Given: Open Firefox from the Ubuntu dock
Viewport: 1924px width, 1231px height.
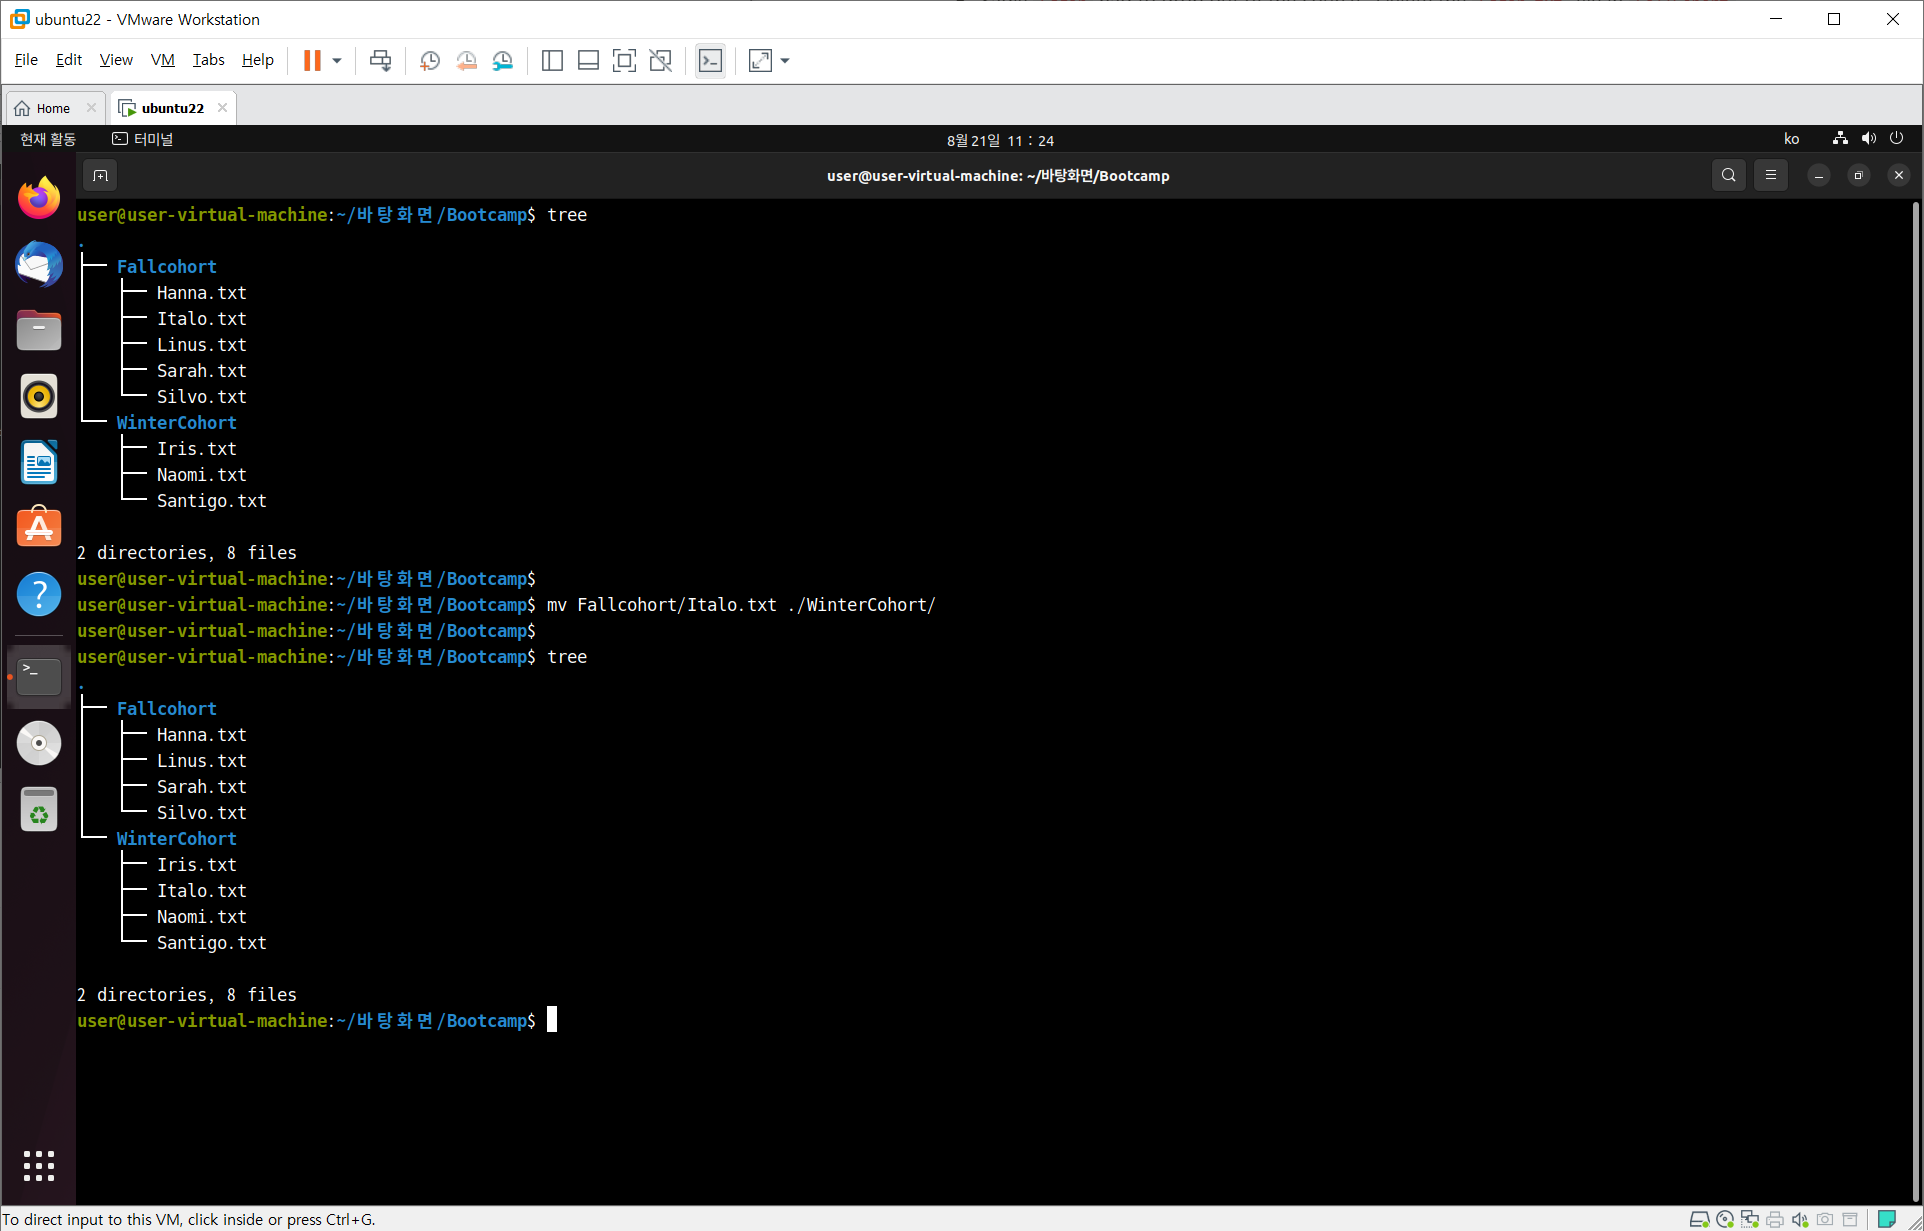Looking at the screenshot, I should pyautogui.click(x=39, y=198).
